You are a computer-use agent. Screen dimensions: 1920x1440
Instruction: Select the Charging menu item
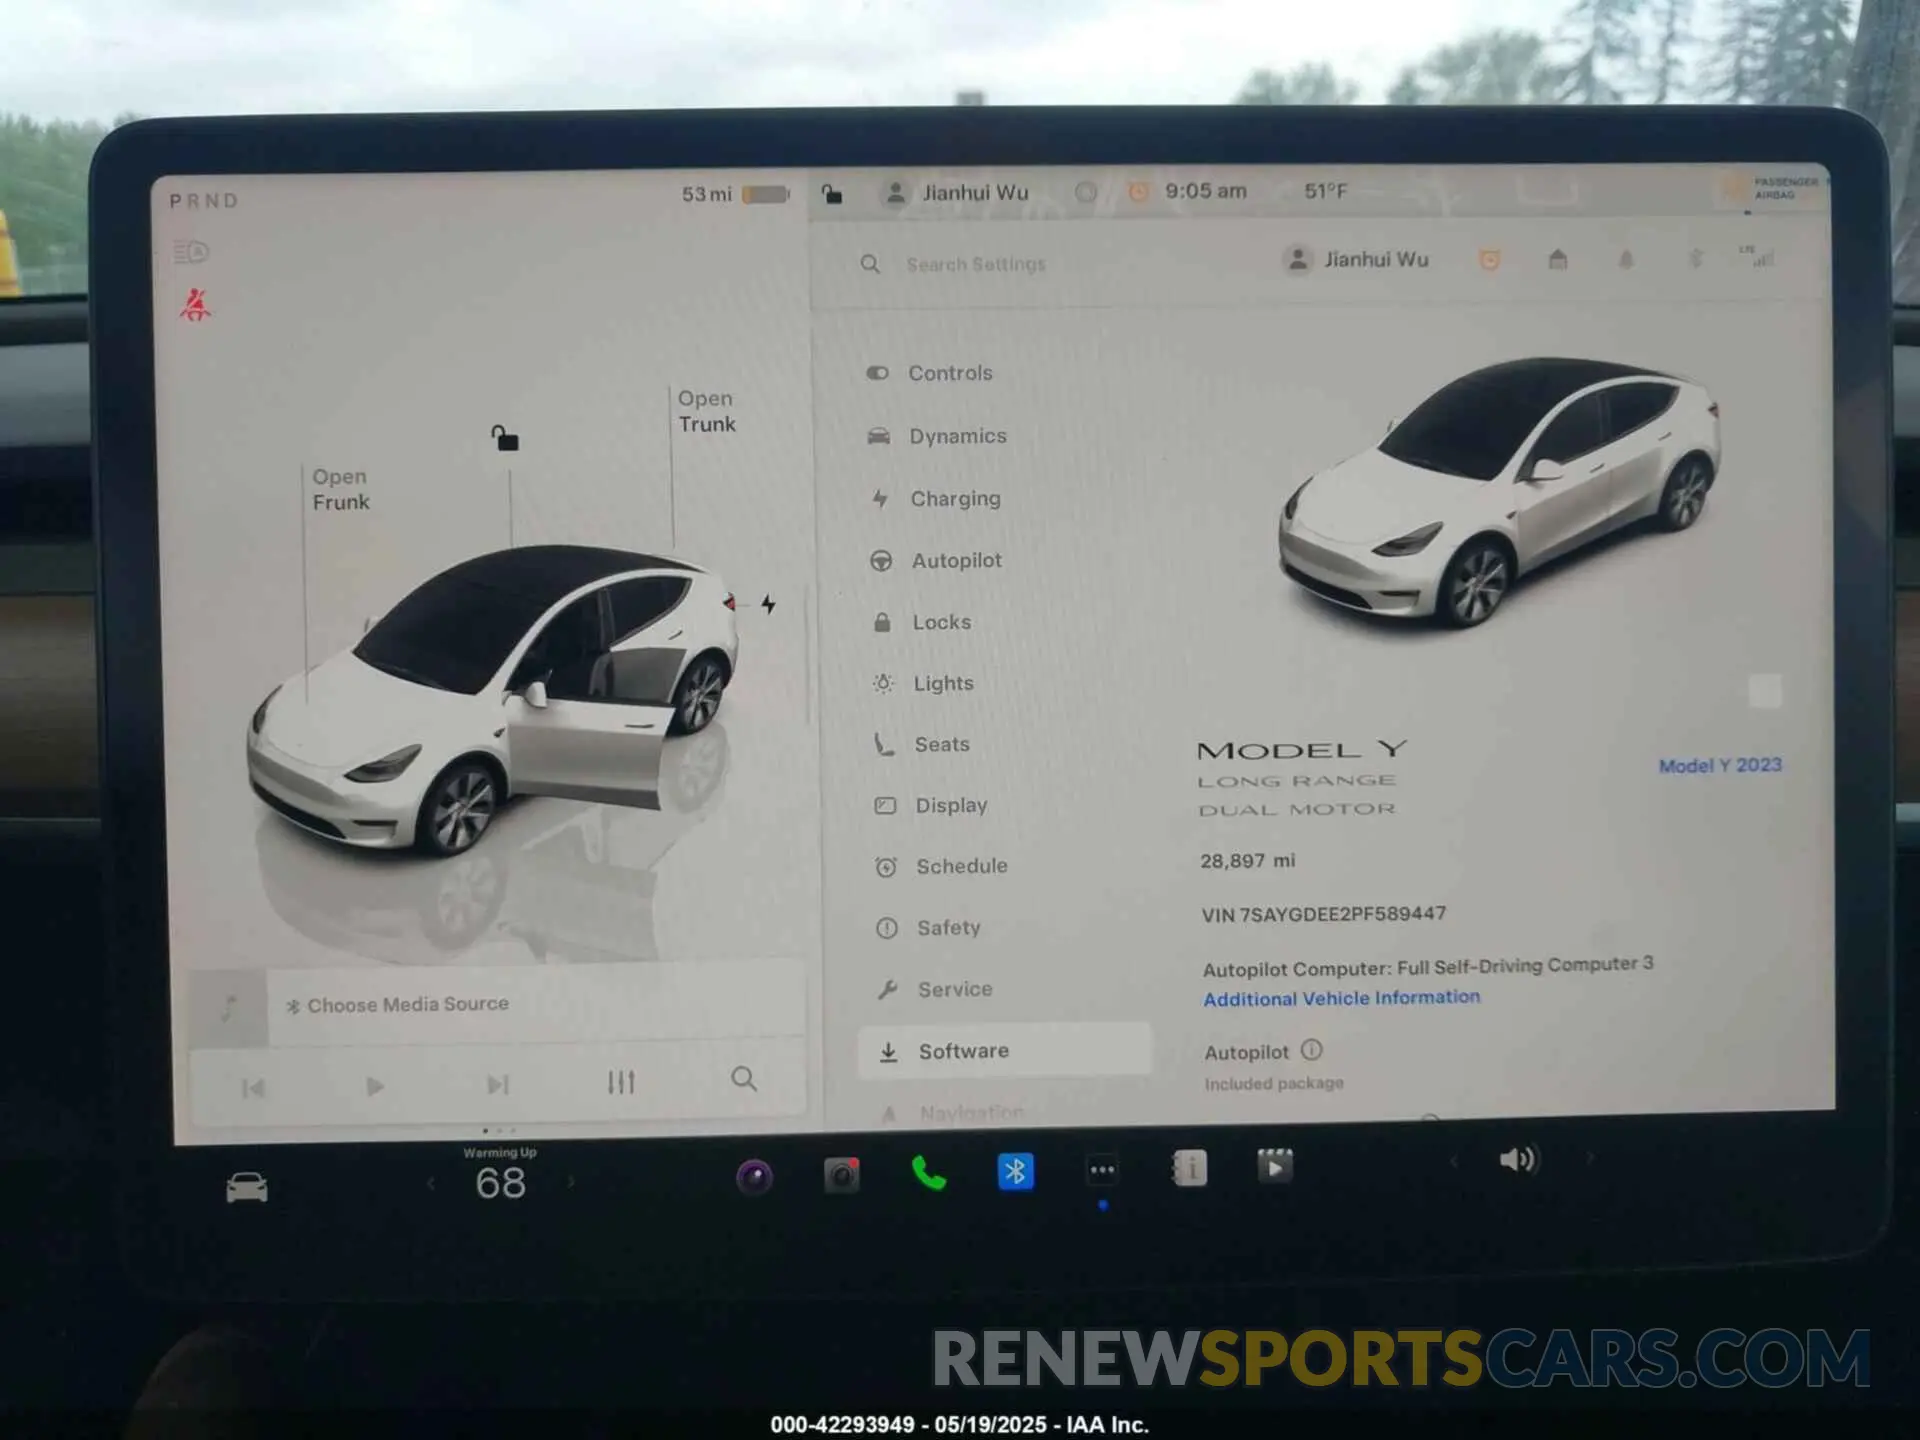935,498
